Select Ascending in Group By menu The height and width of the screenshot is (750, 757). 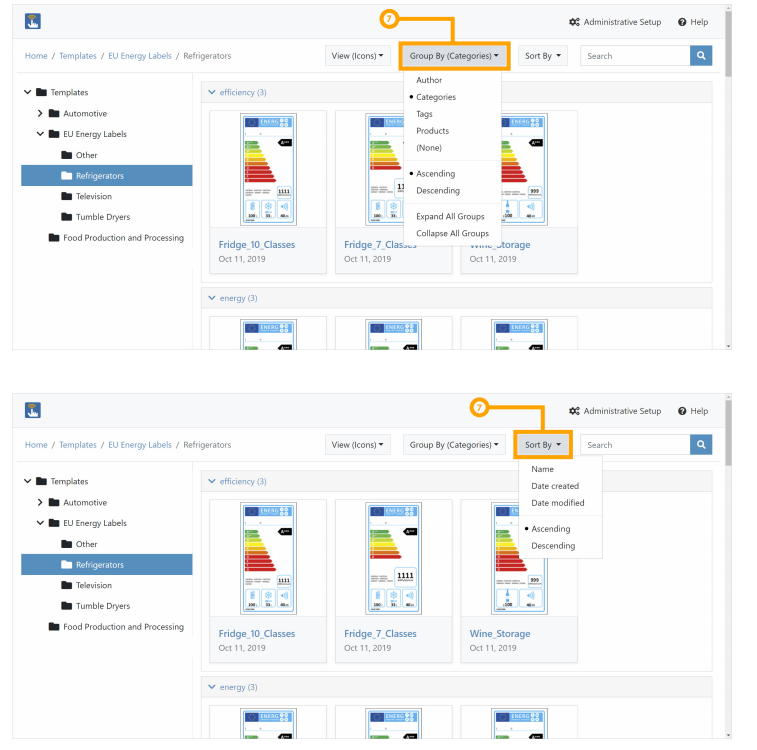(435, 174)
